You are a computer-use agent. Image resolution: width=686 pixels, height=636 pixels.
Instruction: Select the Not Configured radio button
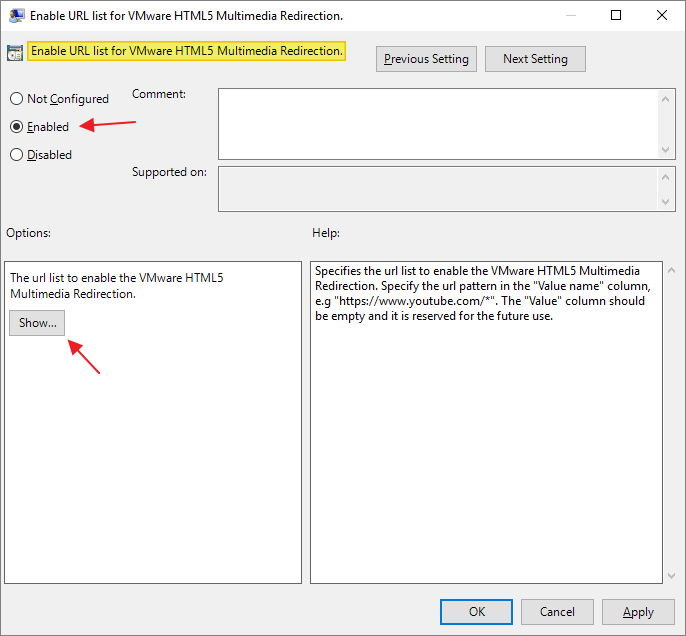tap(17, 99)
